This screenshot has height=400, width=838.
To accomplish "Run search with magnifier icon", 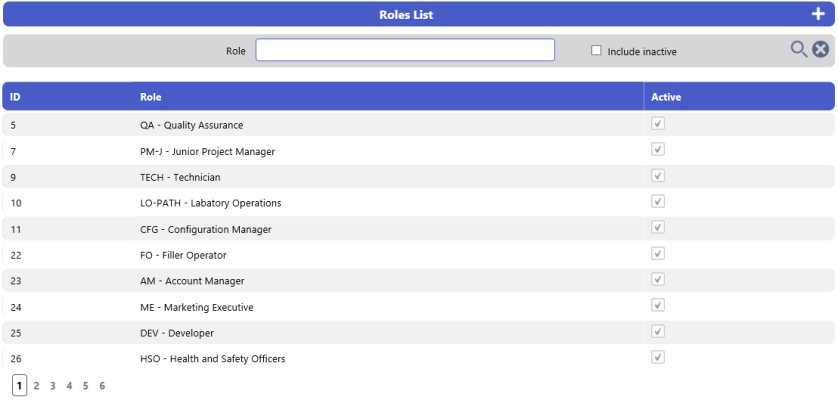I will pos(798,50).
